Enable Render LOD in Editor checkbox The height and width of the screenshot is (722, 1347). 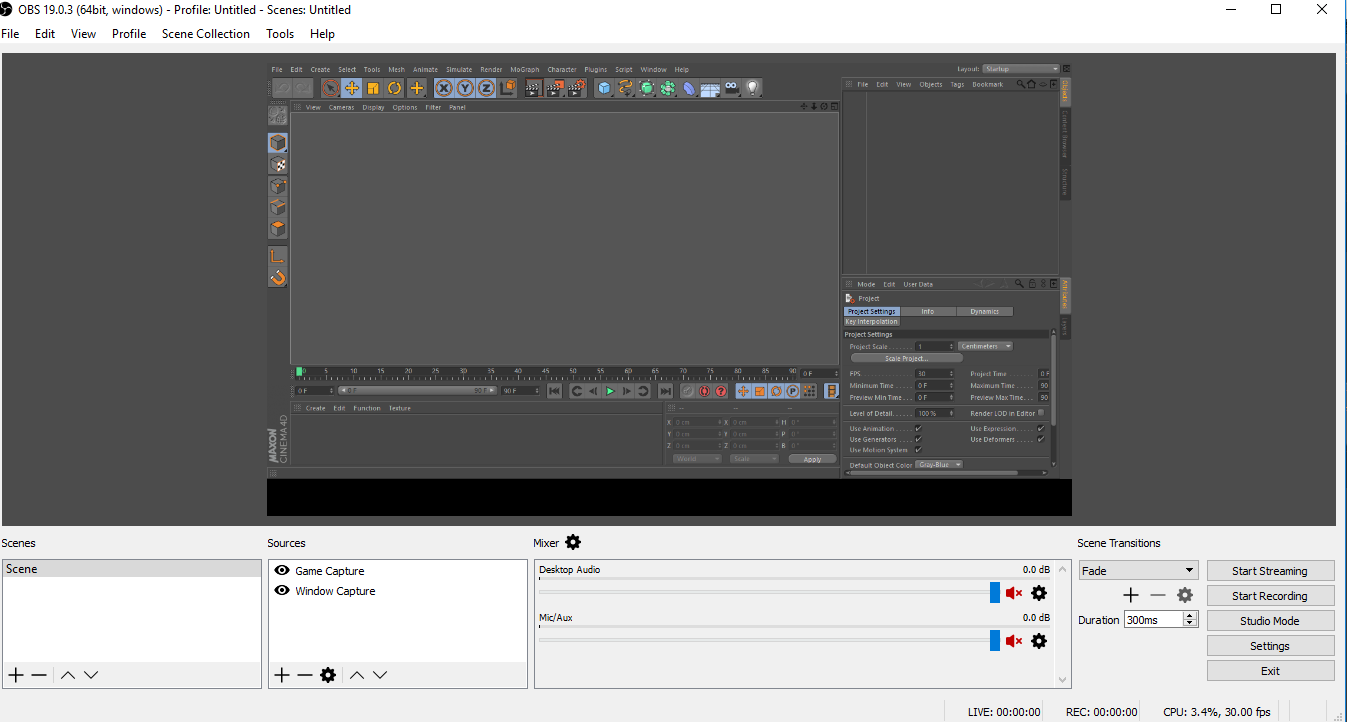(1041, 413)
